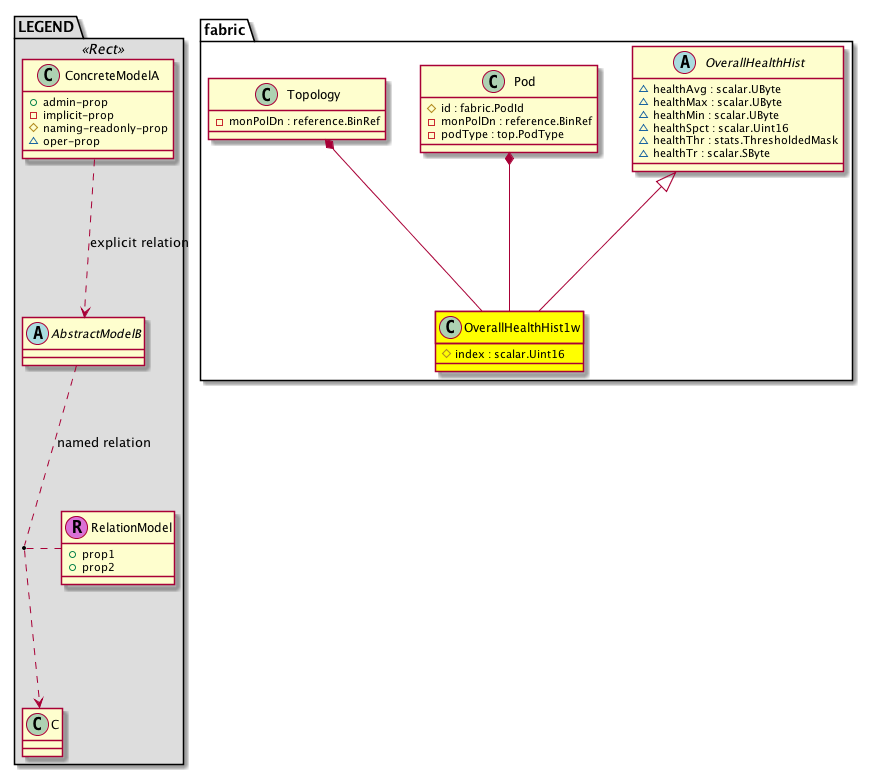Click the composition diamond below Topology
The height and width of the screenshot is (775, 873).
[x=328, y=145]
